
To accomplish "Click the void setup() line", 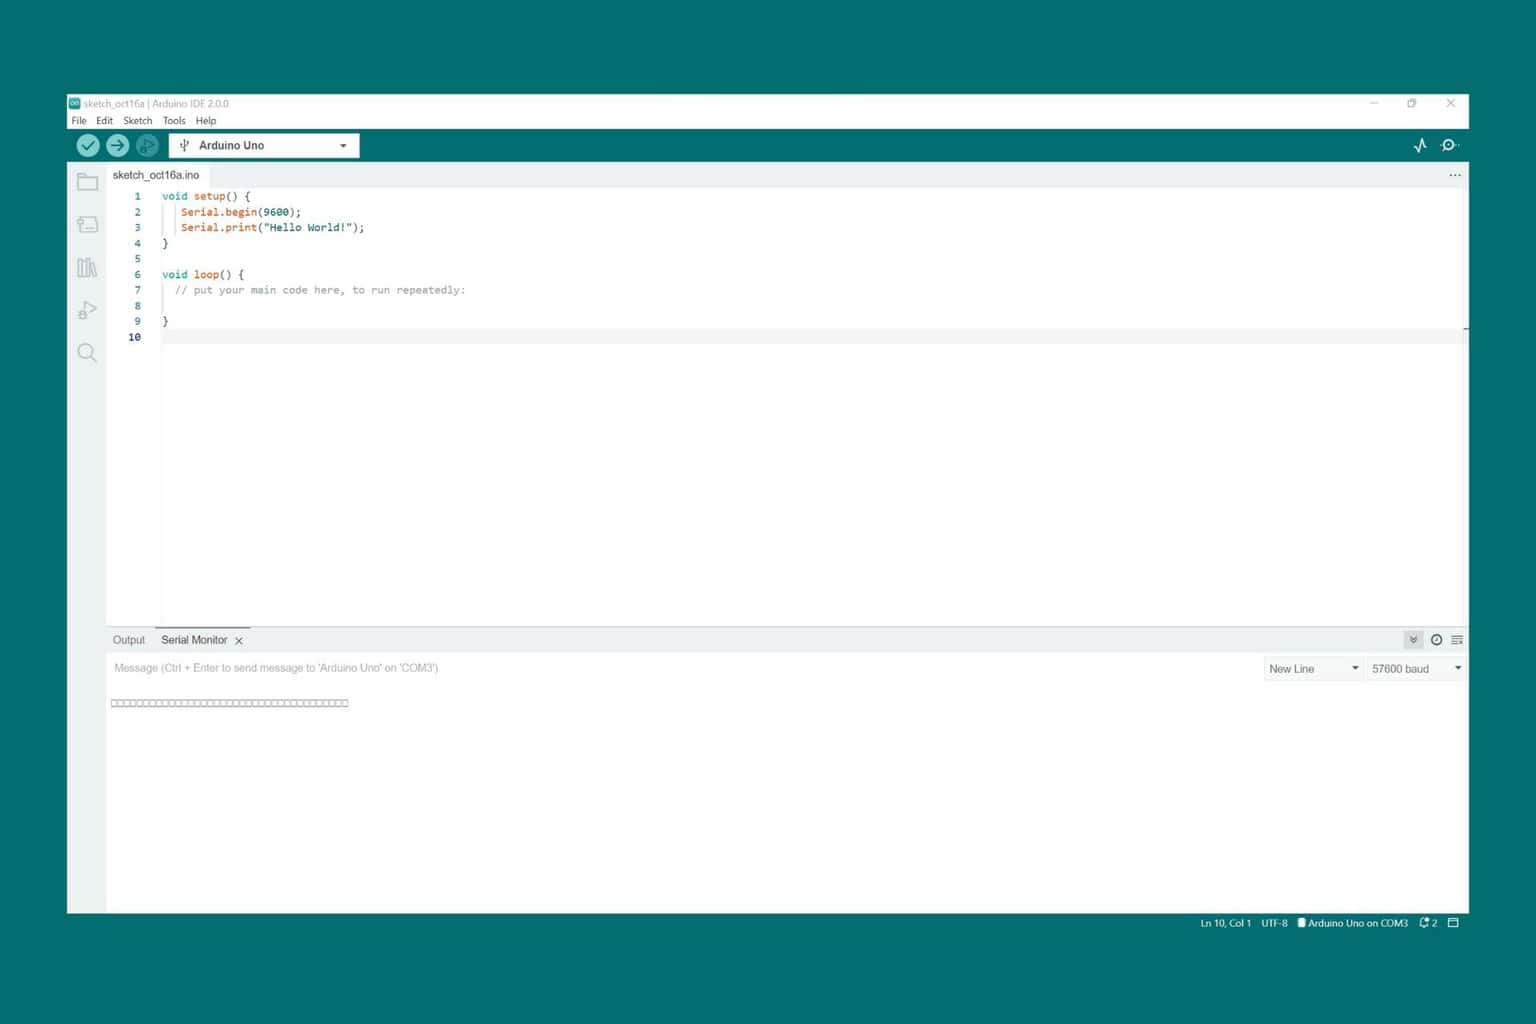I will [206, 197].
